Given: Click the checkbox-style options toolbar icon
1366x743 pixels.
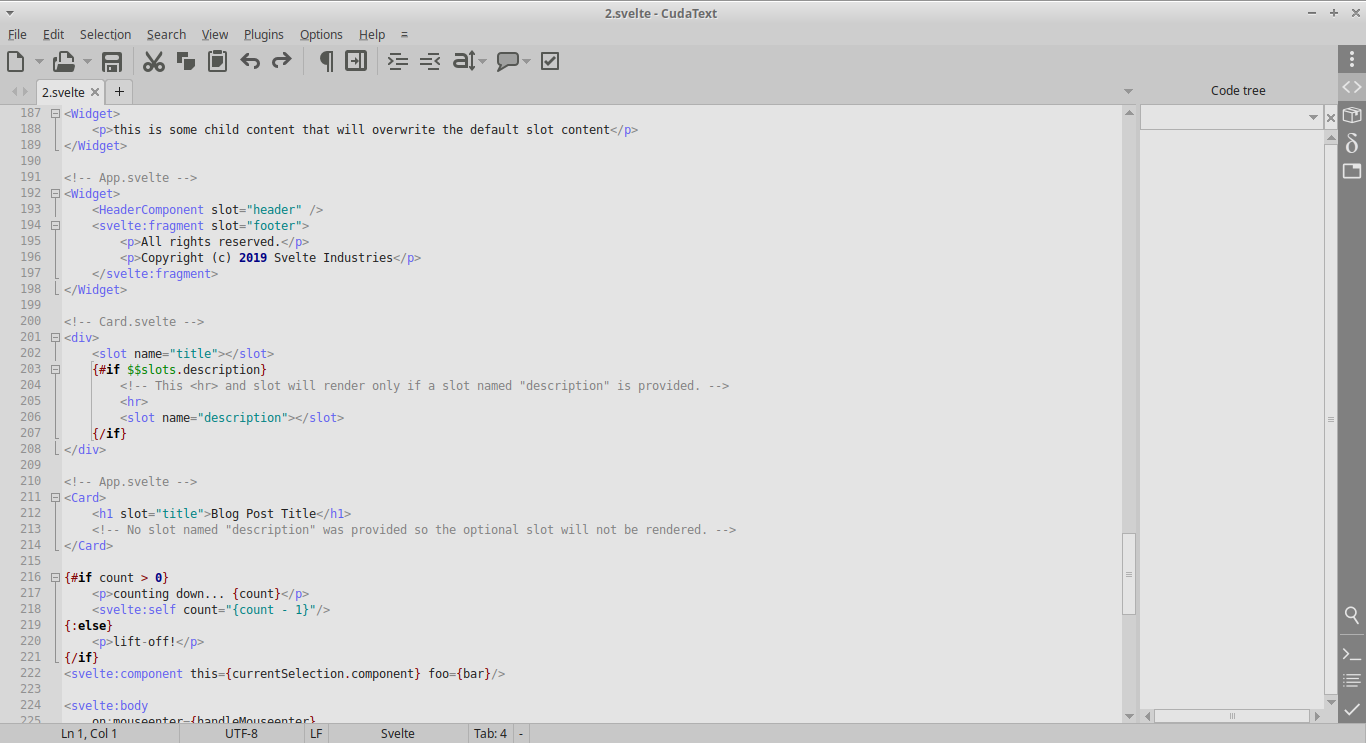Looking at the screenshot, I should tap(549, 61).
